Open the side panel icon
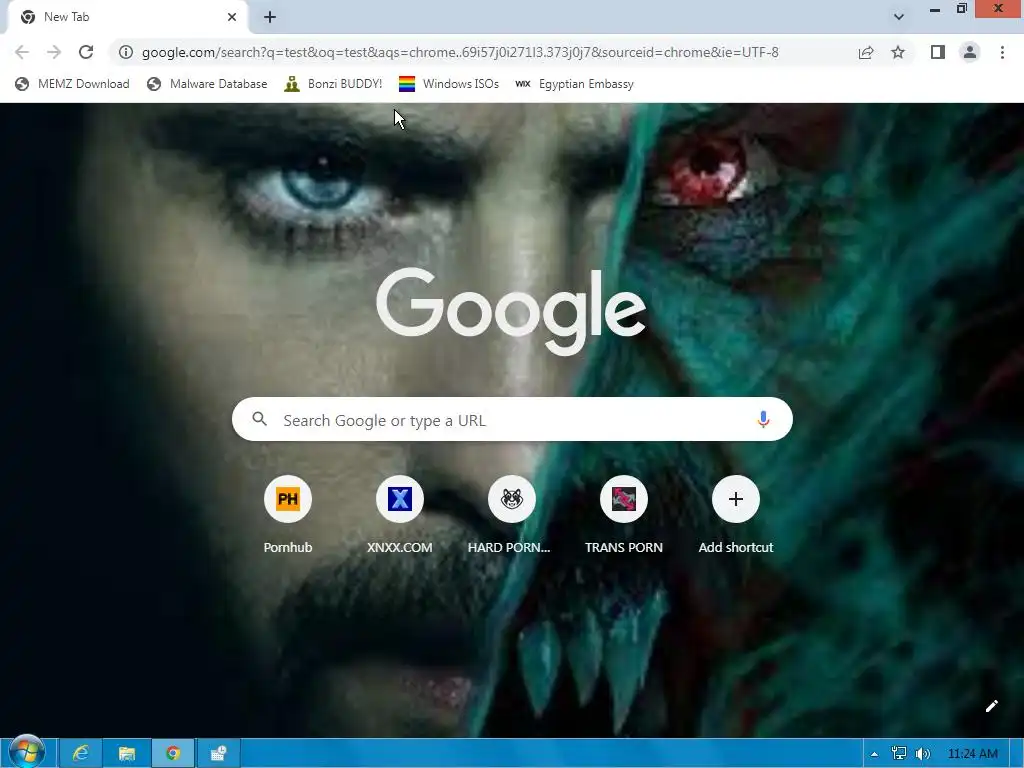Image resolution: width=1024 pixels, height=768 pixels. tap(938, 52)
